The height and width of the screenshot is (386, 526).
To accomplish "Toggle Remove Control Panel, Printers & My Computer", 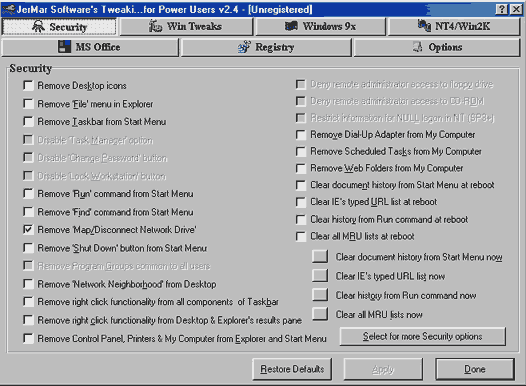I will coord(29,338).
